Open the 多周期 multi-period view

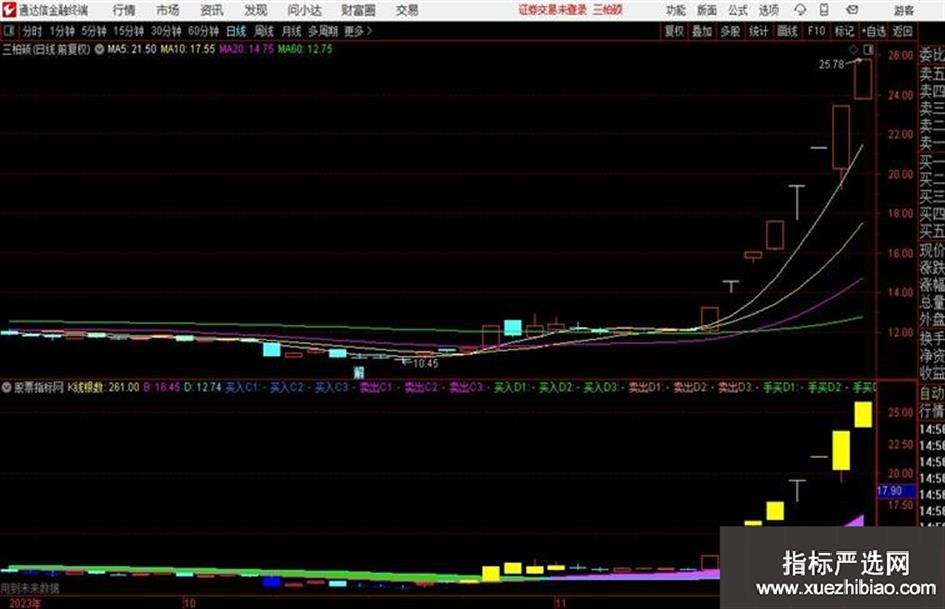point(323,31)
